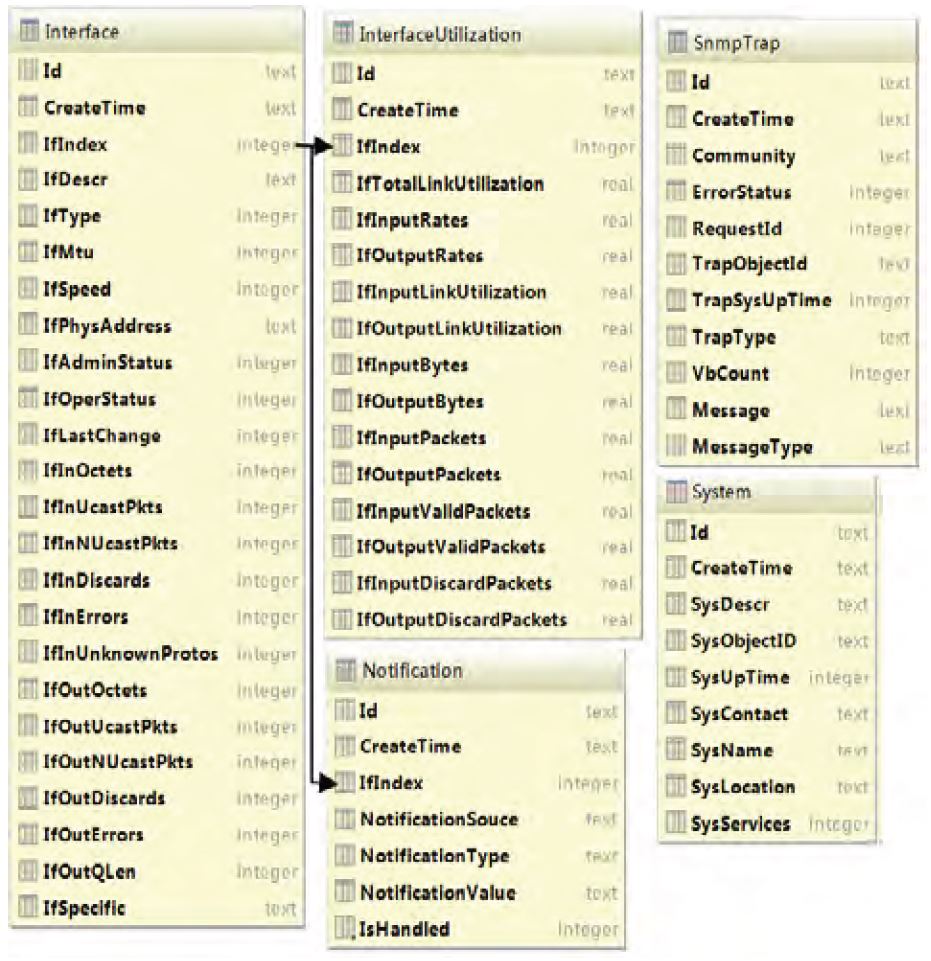The image size is (931, 961).
Task: Select the SysLocation column in System
Action: click(742, 787)
